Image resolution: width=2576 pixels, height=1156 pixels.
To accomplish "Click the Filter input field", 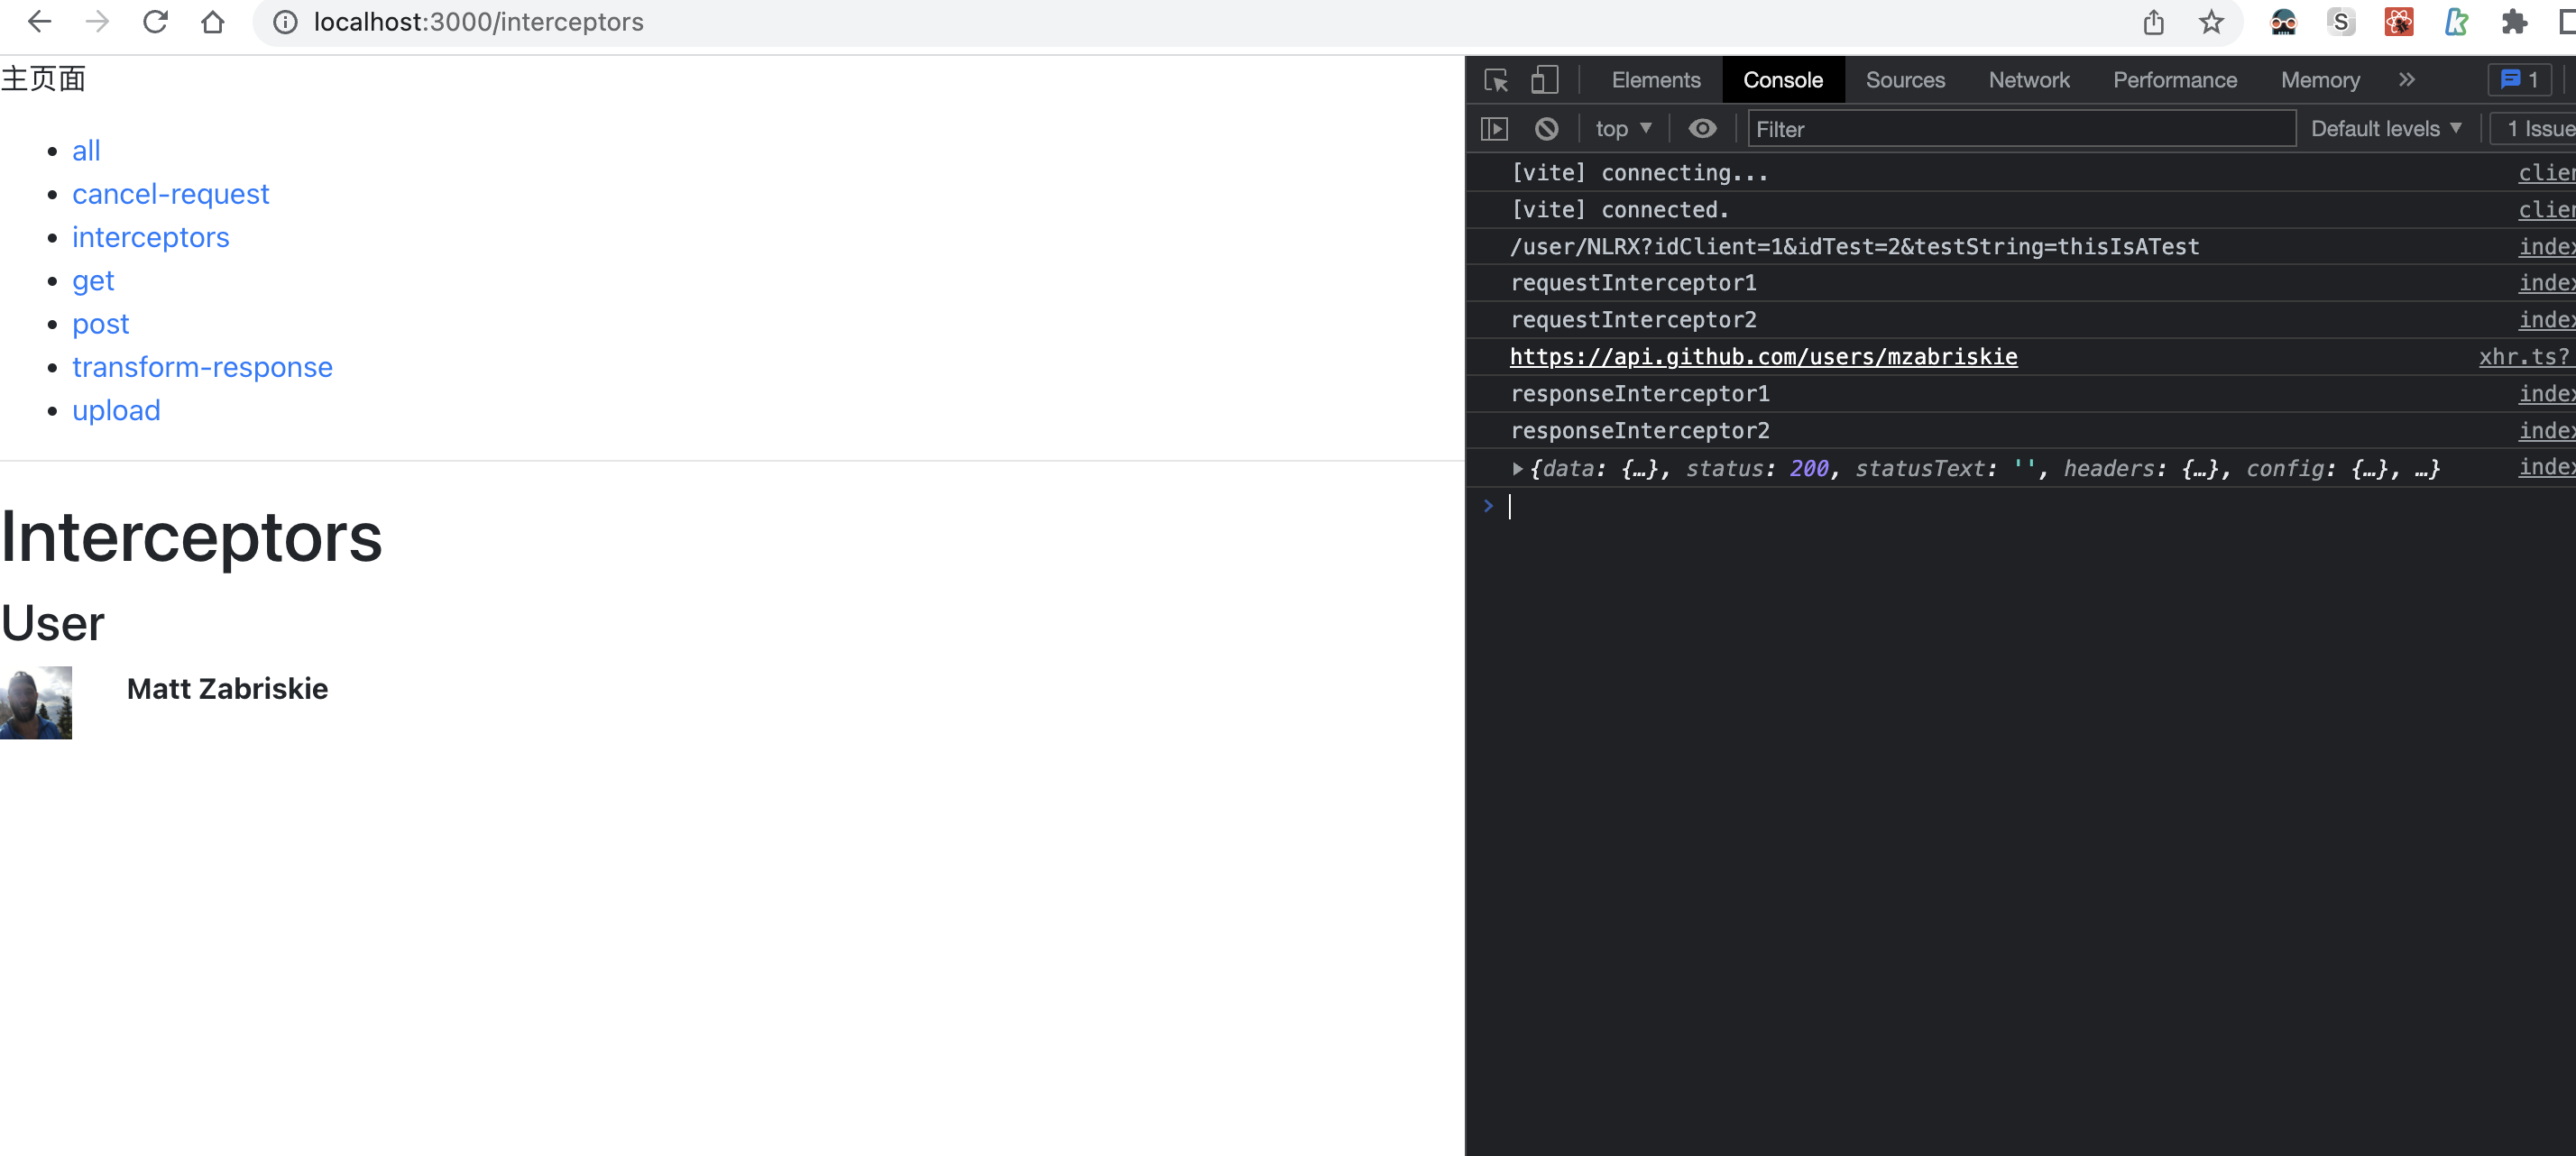I will point(2019,128).
